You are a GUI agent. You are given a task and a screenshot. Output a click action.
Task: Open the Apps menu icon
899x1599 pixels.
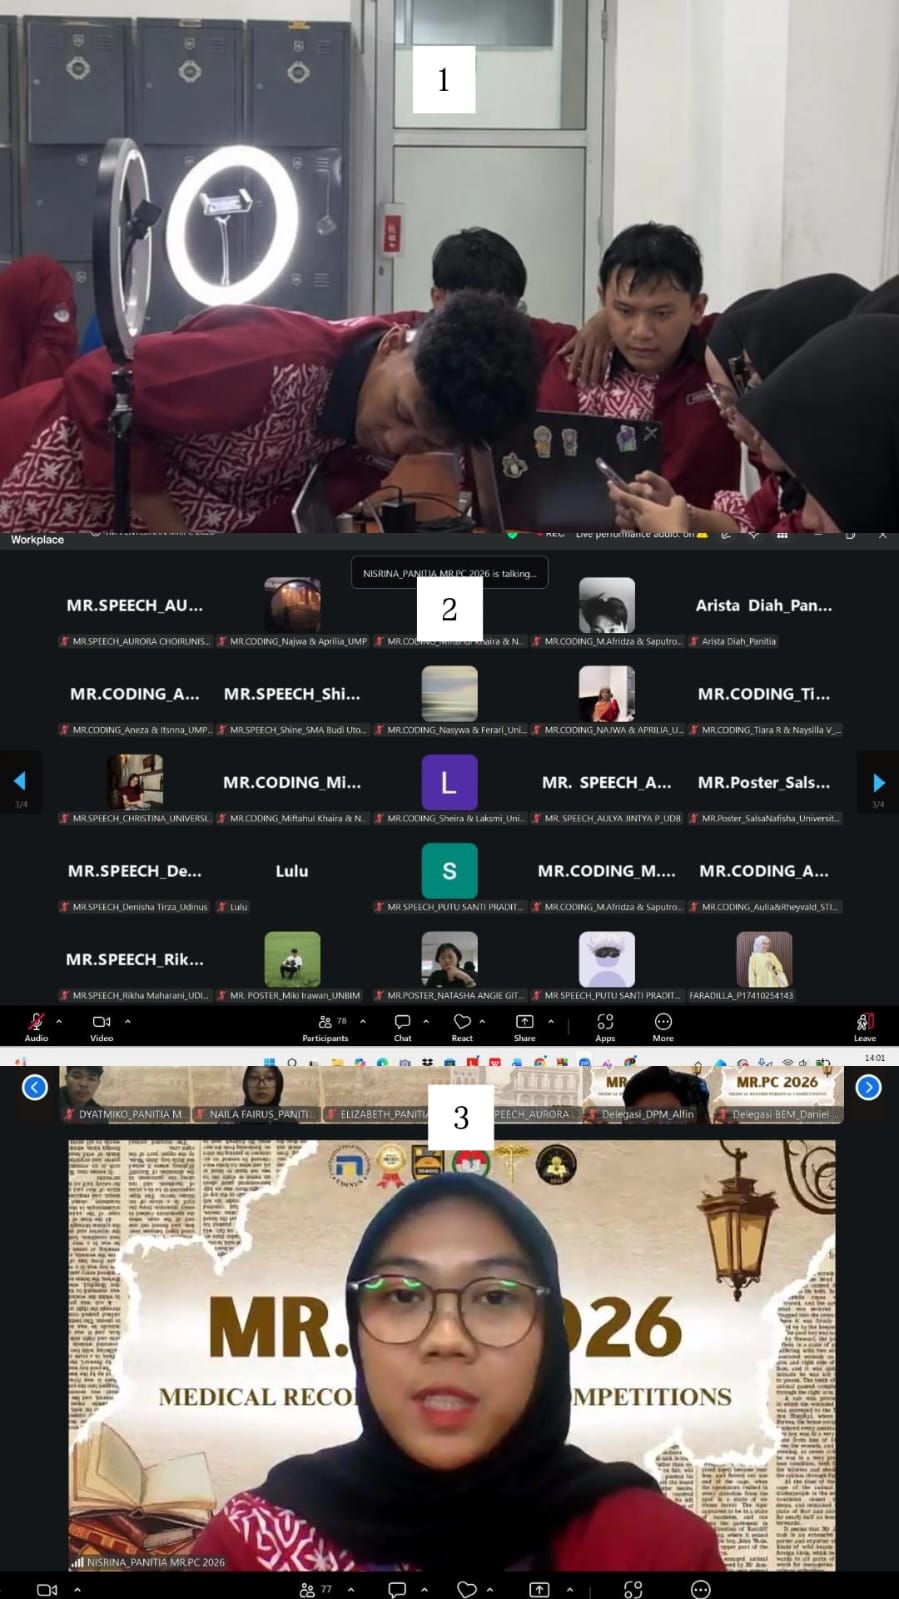click(605, 1026)
